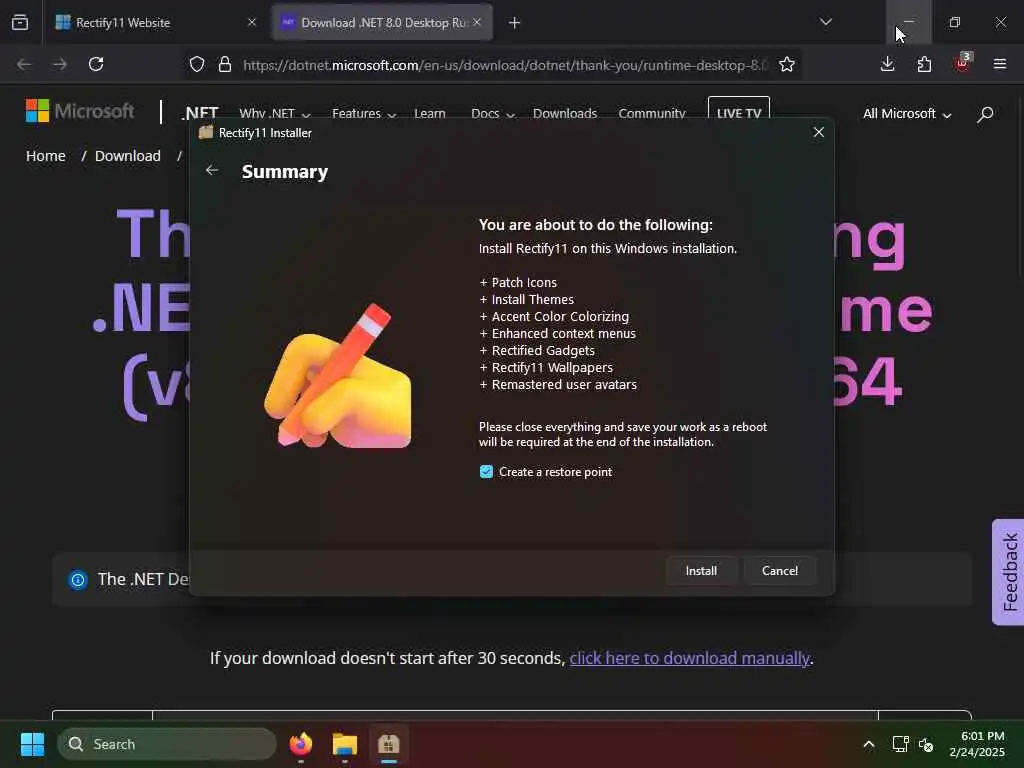Viewport: 1024px width, 768px height.
Task: Open the Community navigation item
Action: 652,114
